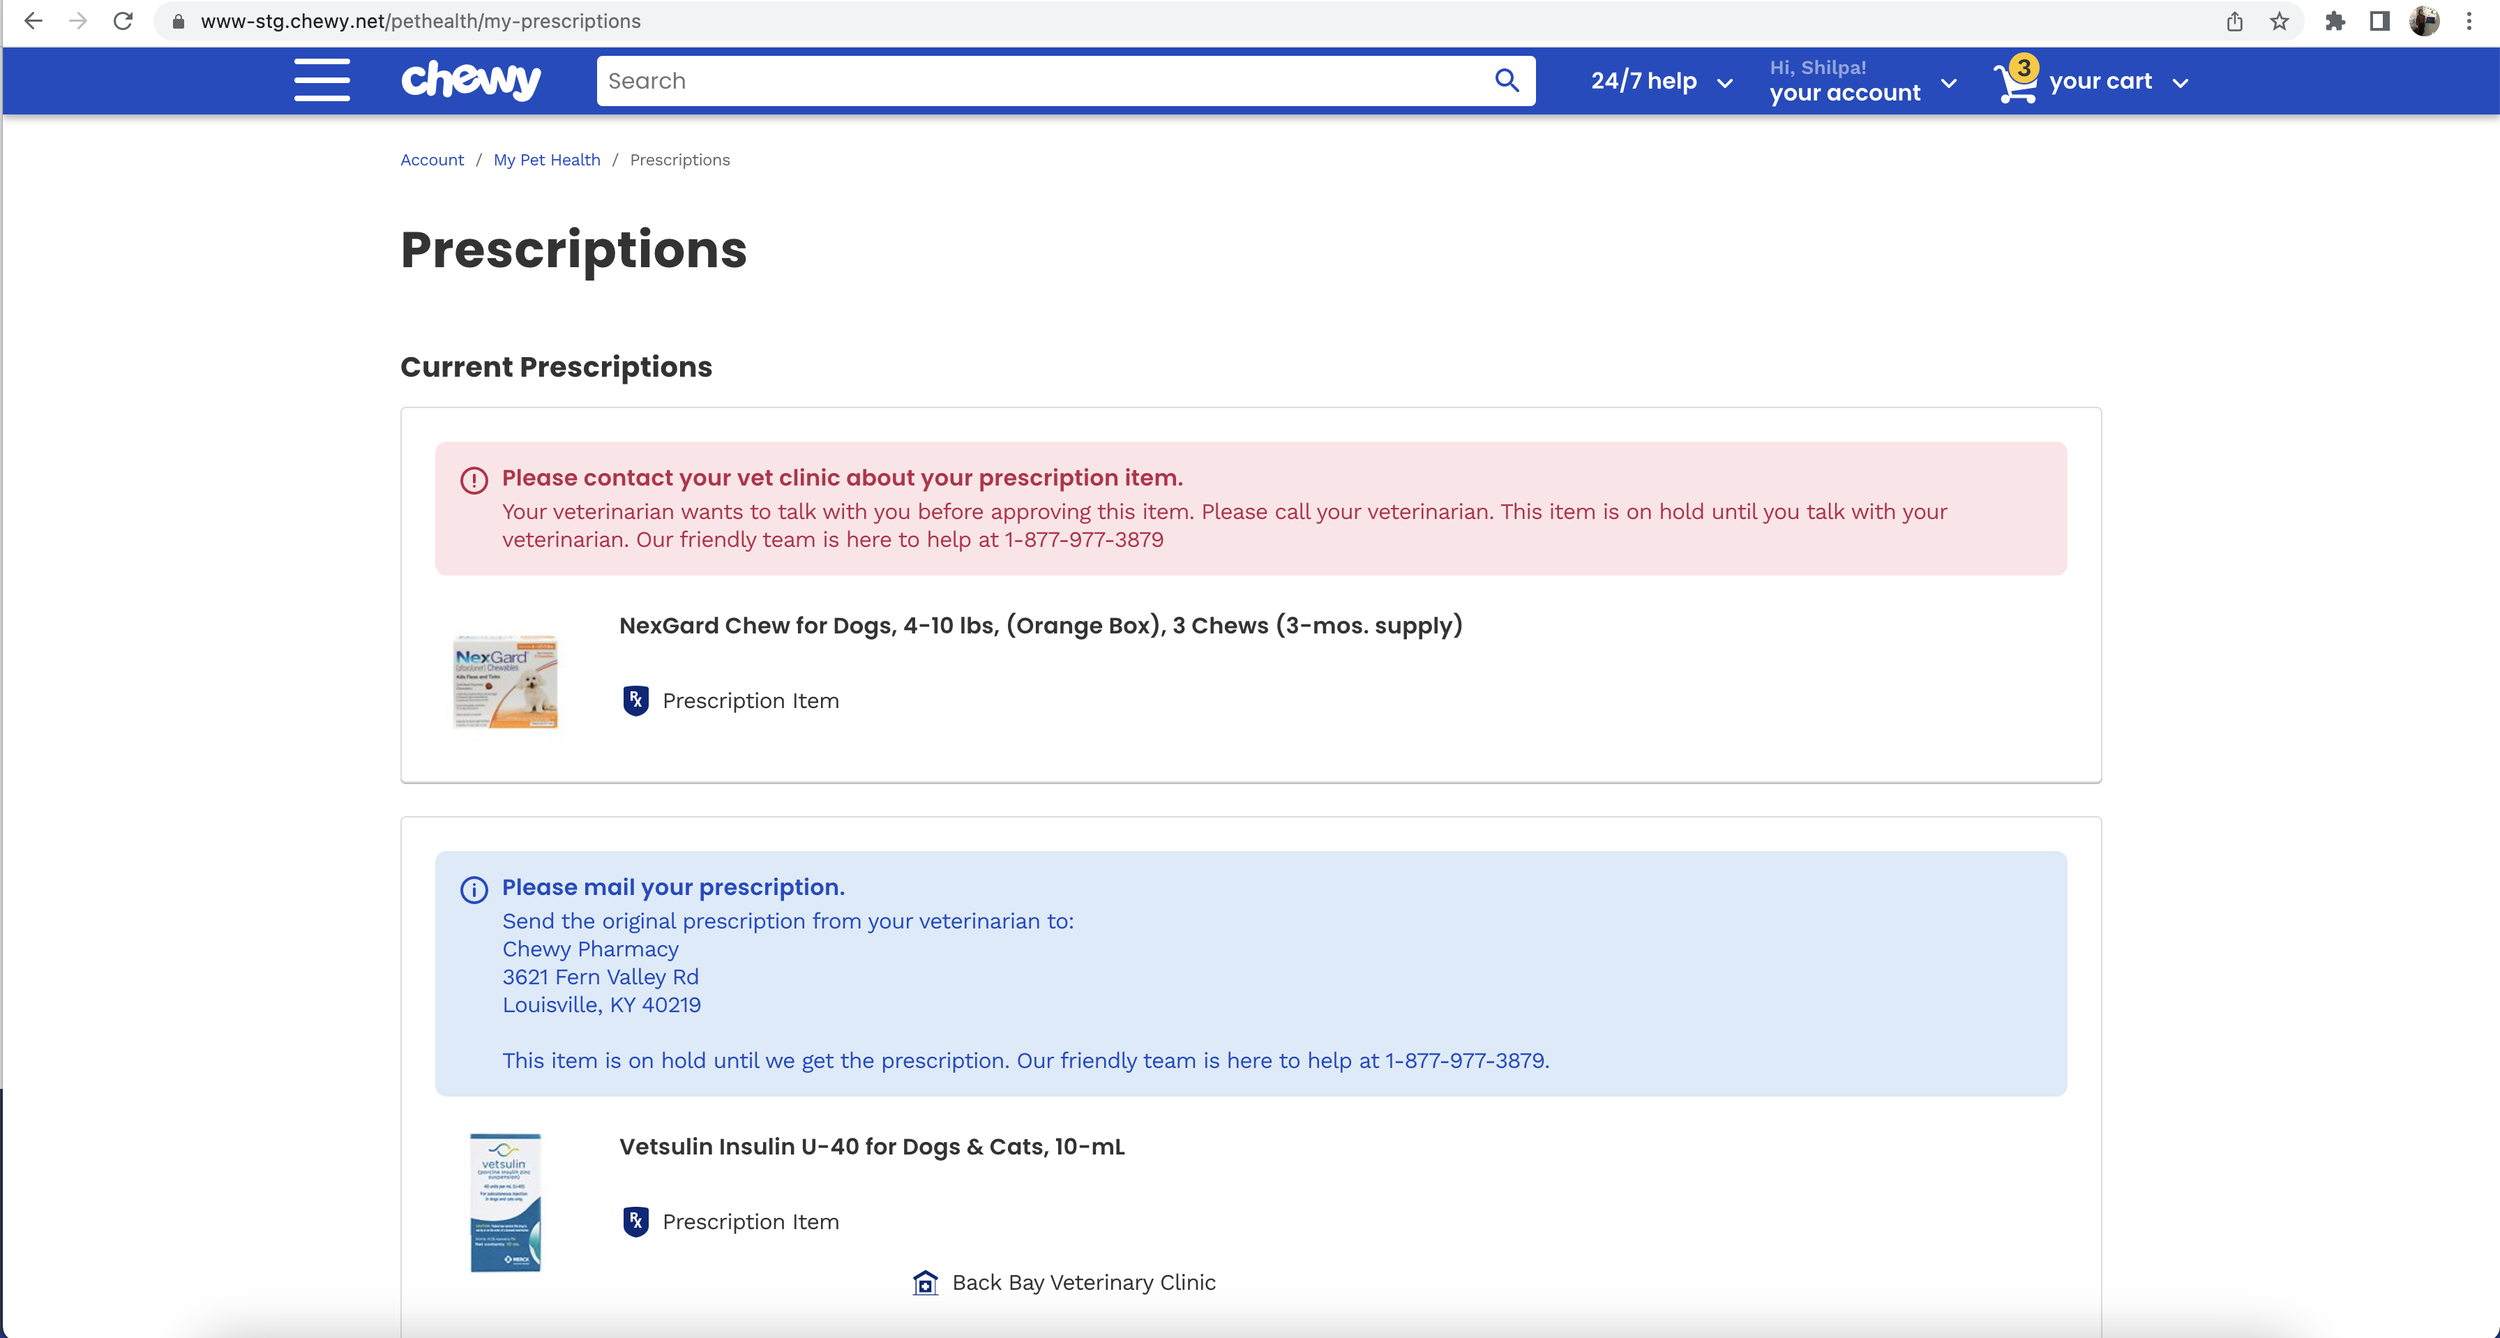Click the Chrome profile avatar
Viewport: 2500px width, 1338px height.
pyautogui.click(x=2424, y=21)
